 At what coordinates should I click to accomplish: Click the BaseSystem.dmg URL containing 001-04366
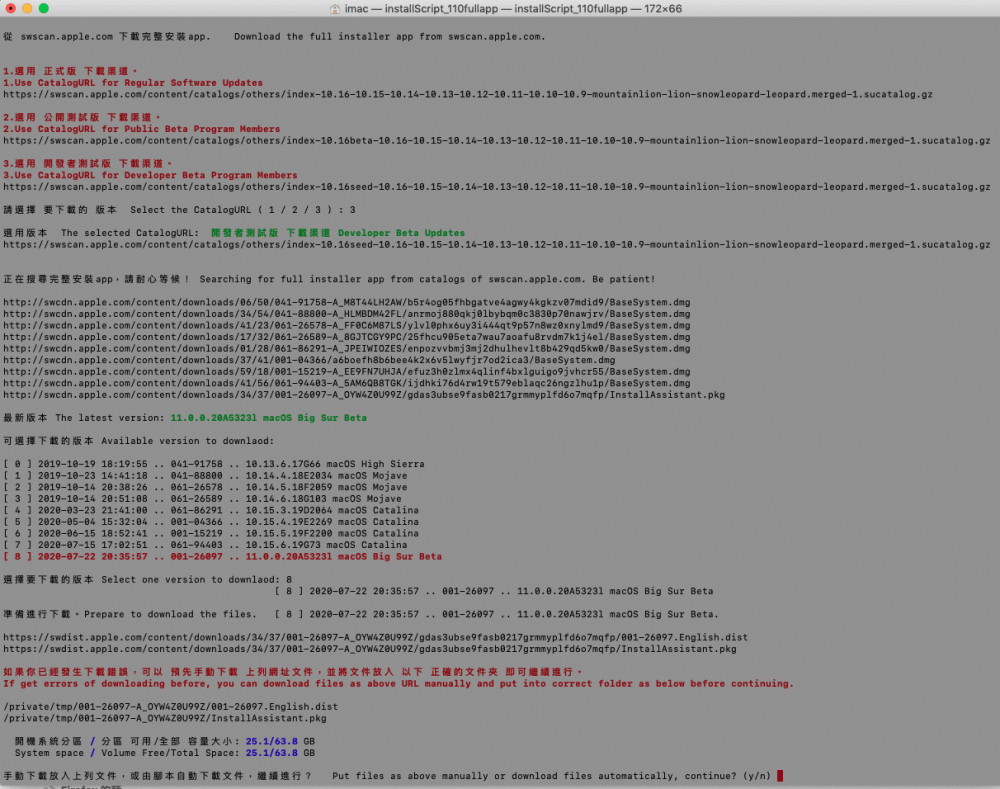coord(309,360)
